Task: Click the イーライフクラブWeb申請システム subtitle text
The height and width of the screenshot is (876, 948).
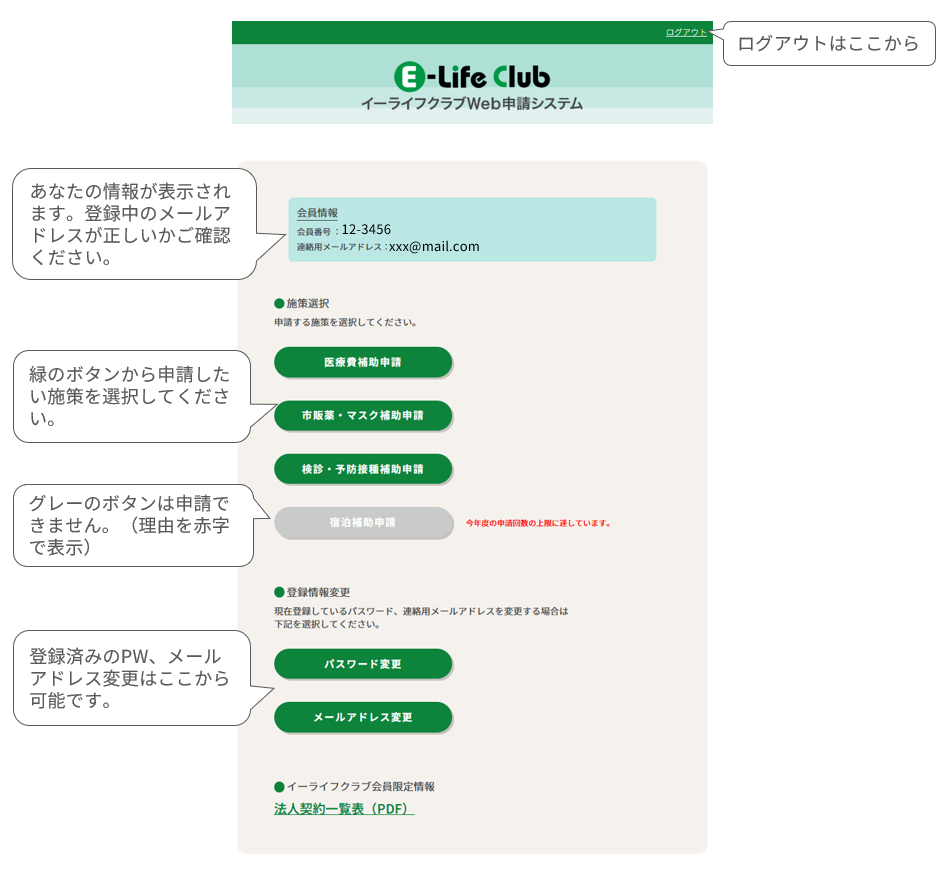Action: [471, 103]
